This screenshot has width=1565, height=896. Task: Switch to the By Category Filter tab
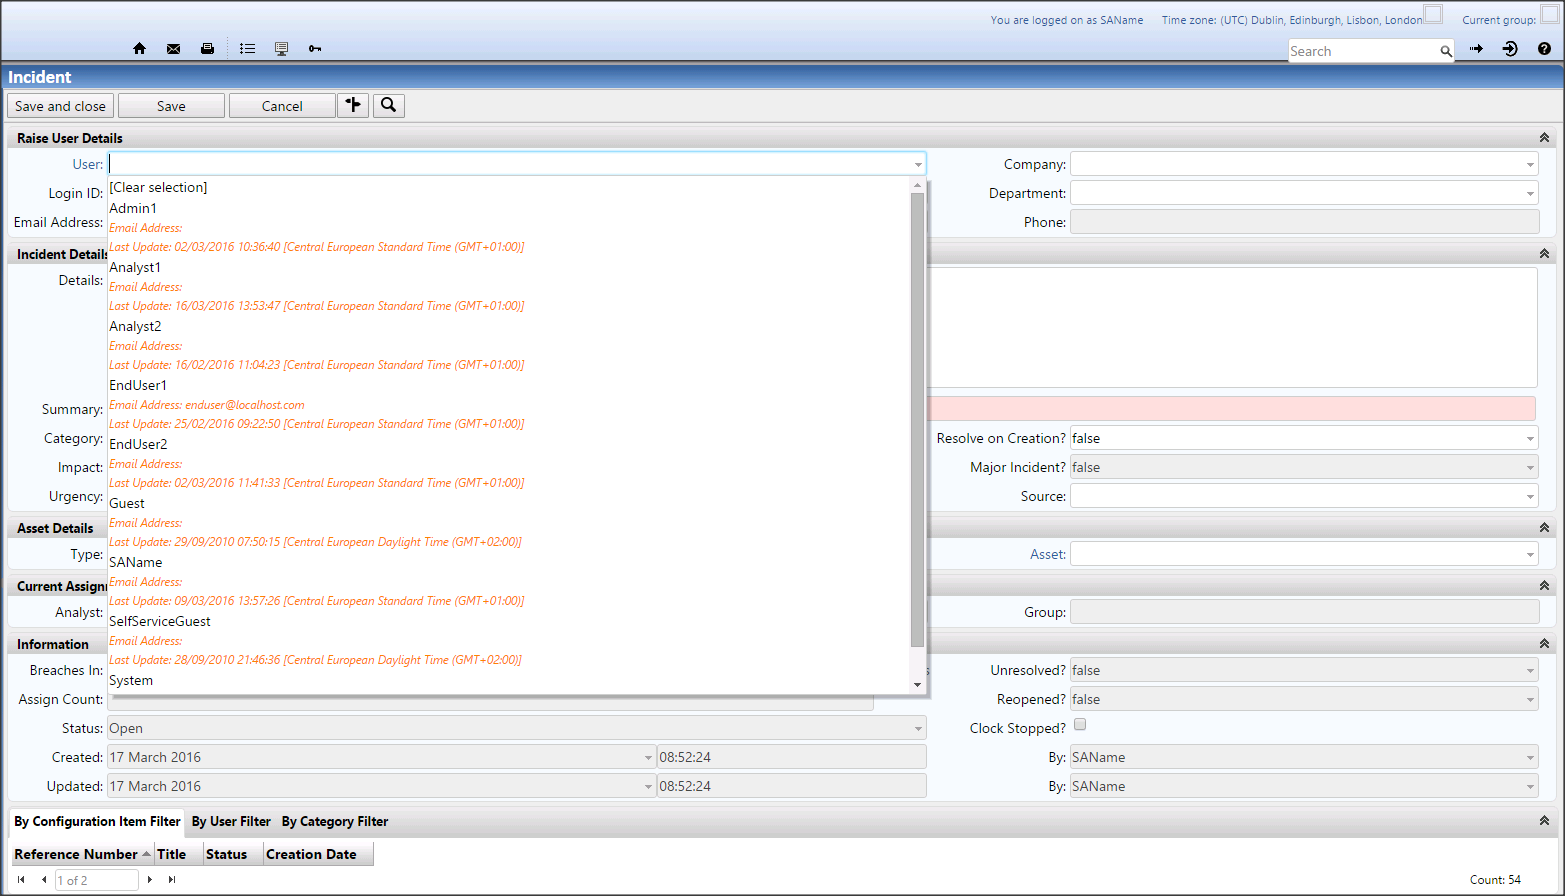335,821
